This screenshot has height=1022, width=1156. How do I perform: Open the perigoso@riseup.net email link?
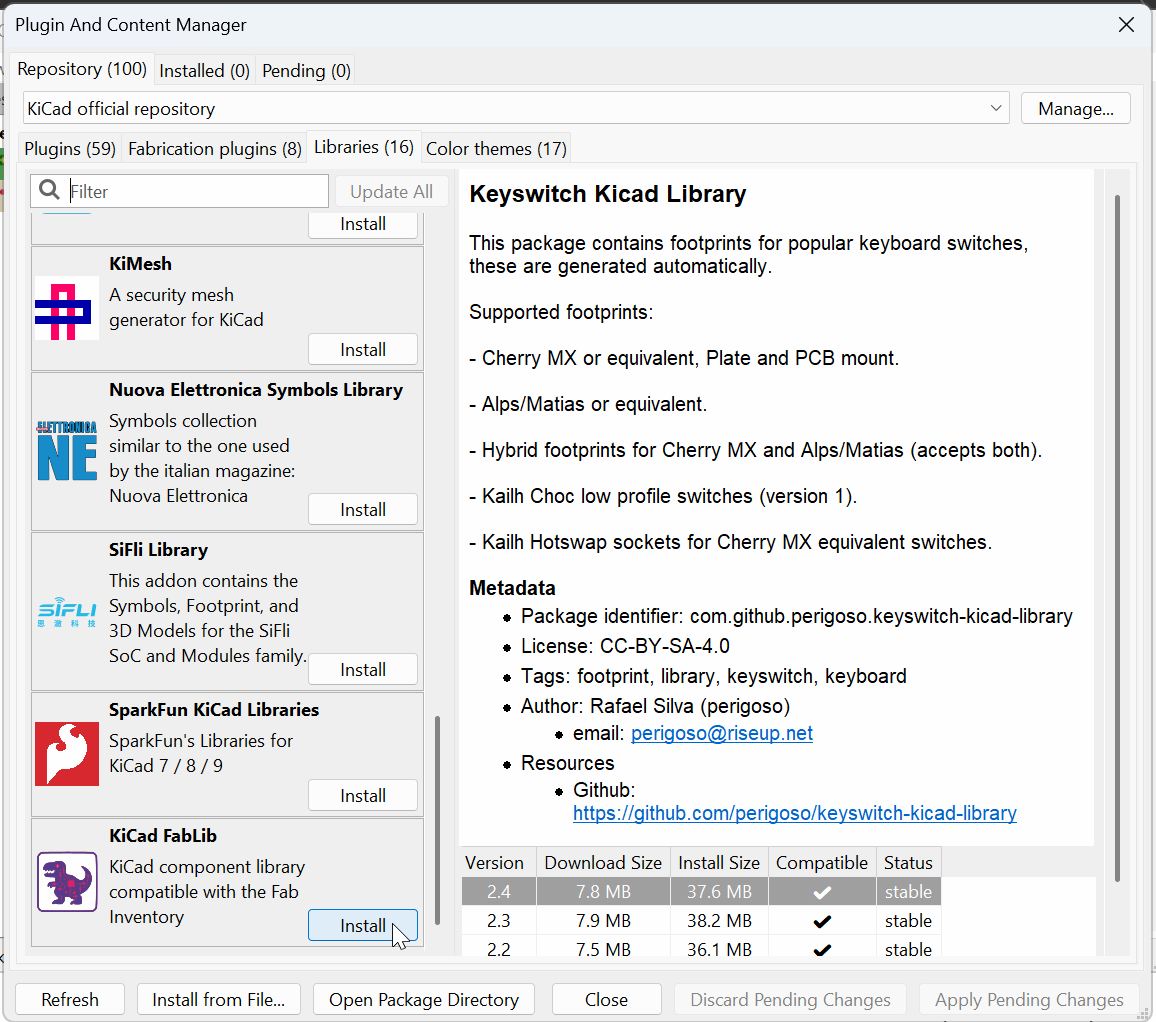click(x=722, y=734)
